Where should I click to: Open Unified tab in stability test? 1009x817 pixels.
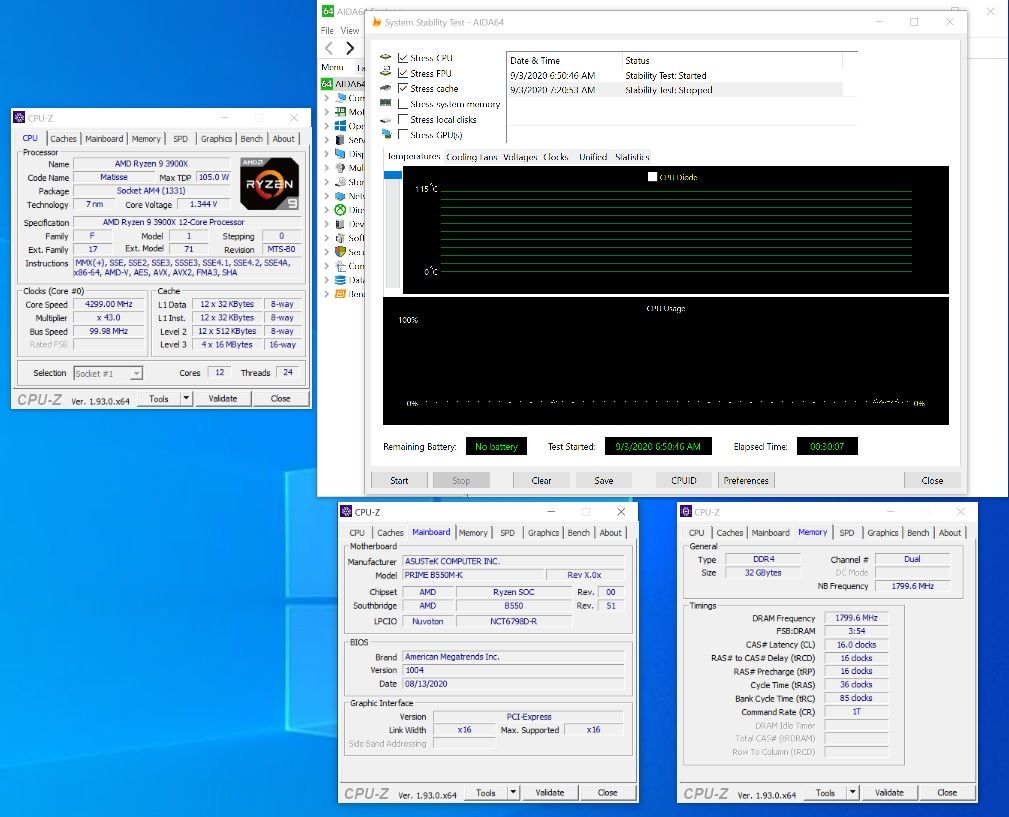point(593,156)
